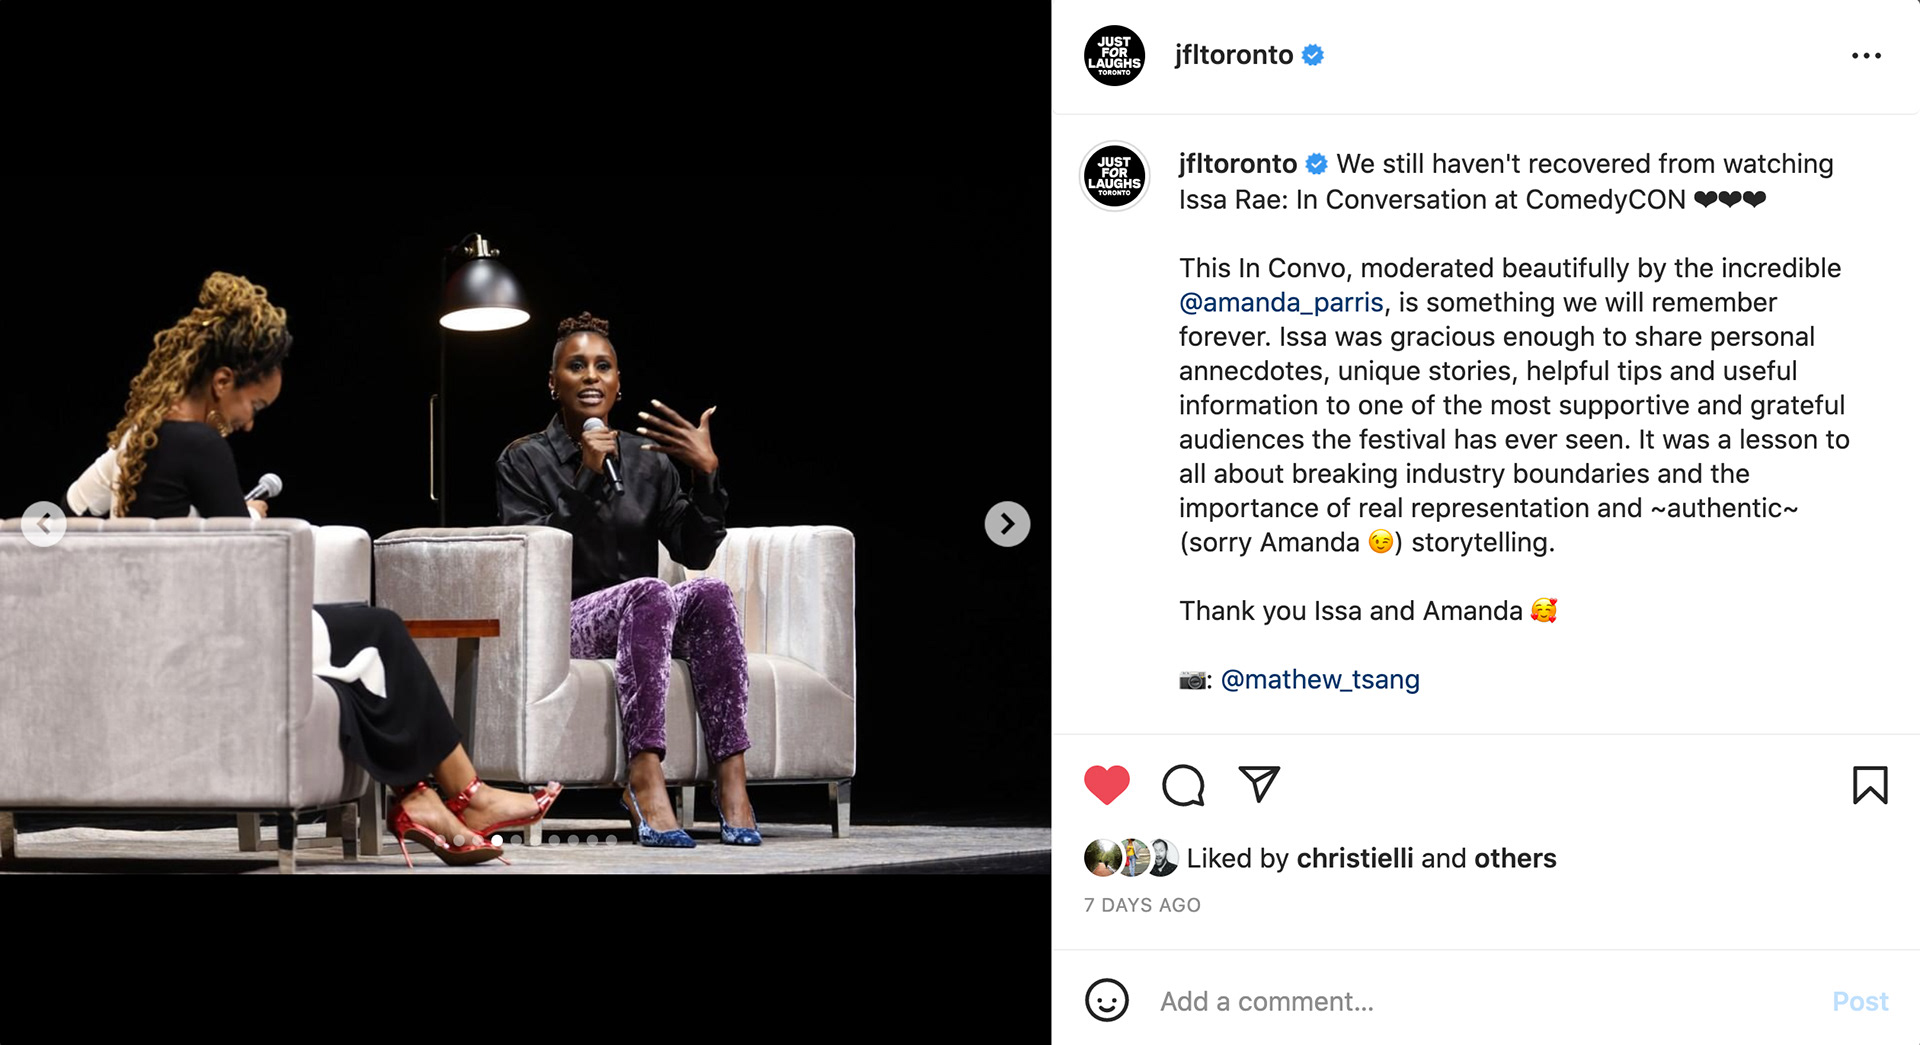The width and height of the screenshot is (1920, 1045).
Task: Open the emoji picker smiley icon
Action: point(1107,1000)
